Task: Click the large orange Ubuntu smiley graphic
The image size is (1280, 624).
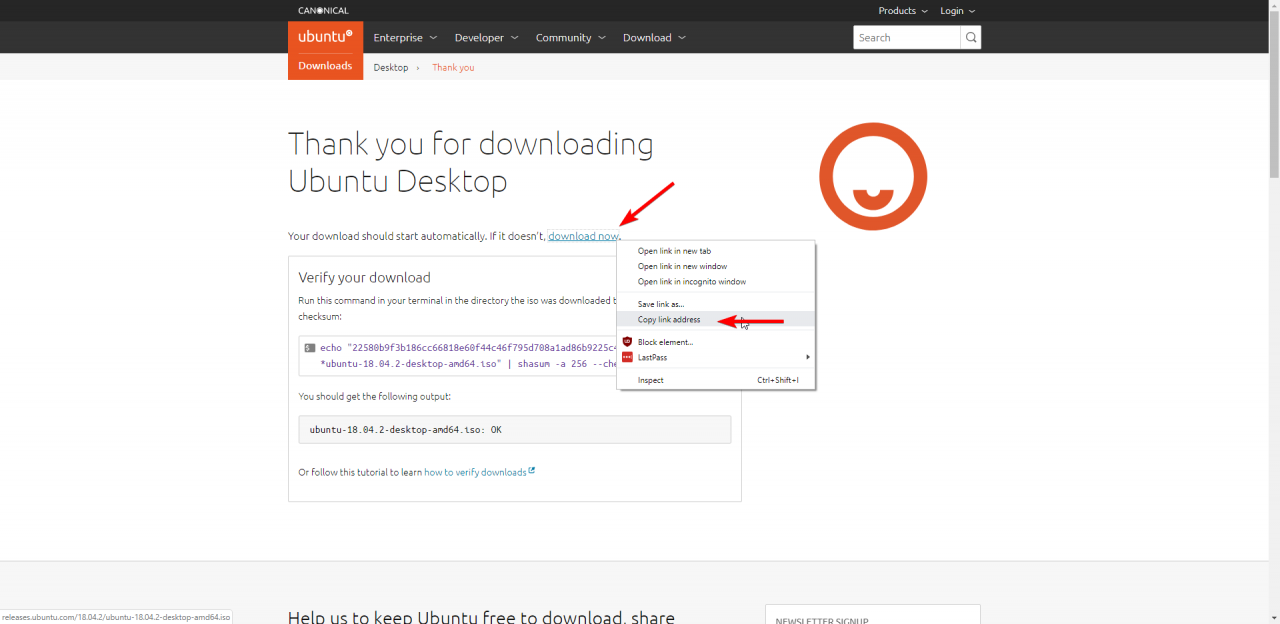Action: click(x=873, y=177)
